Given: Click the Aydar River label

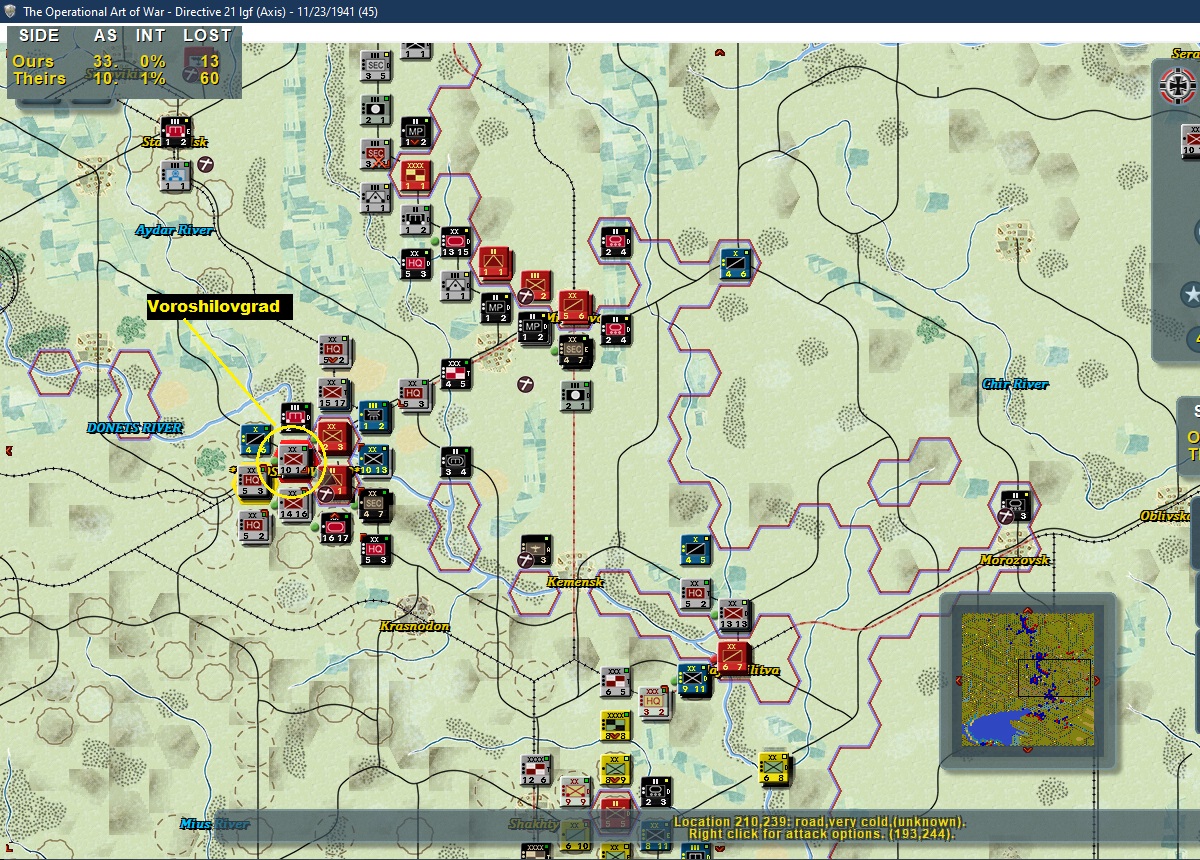Looking at the screenshot, I should [x=175, y=230].
